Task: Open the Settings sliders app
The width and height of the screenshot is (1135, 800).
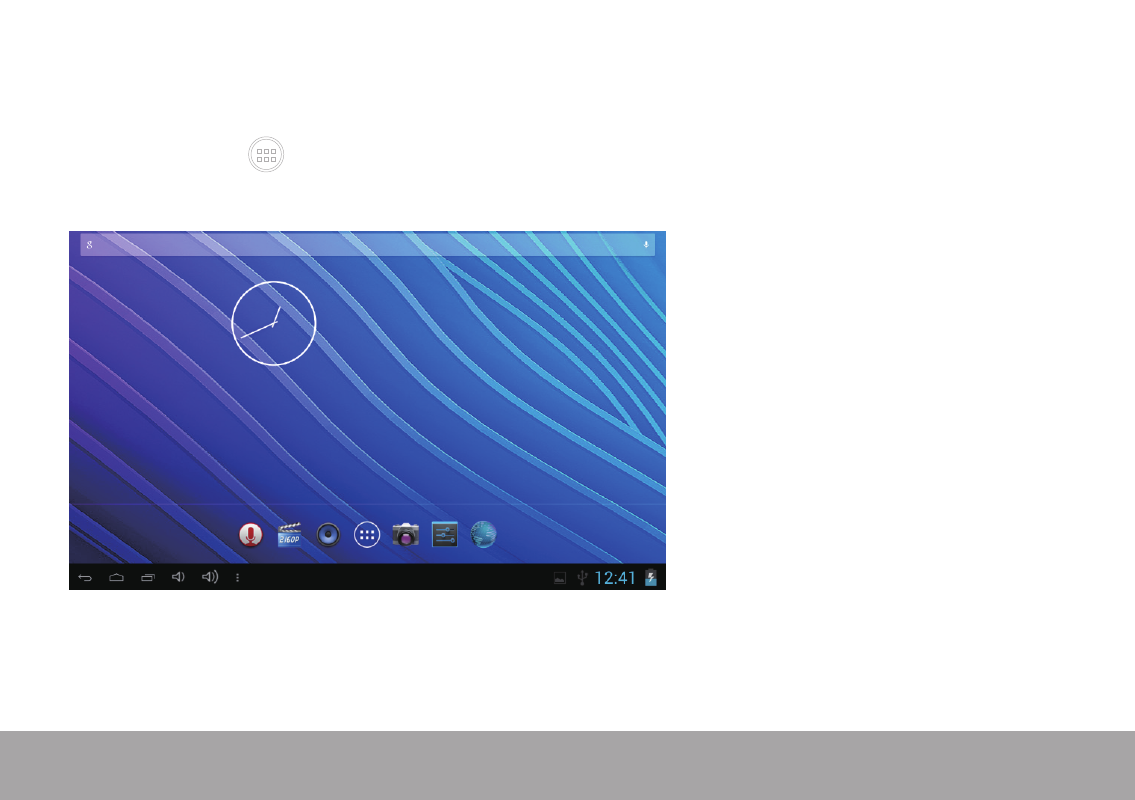Action: 445,535
